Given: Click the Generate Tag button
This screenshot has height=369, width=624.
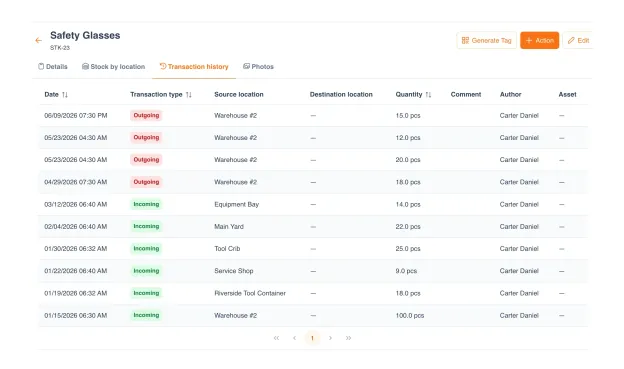Looking at the screenshot, I should point(486,40).
